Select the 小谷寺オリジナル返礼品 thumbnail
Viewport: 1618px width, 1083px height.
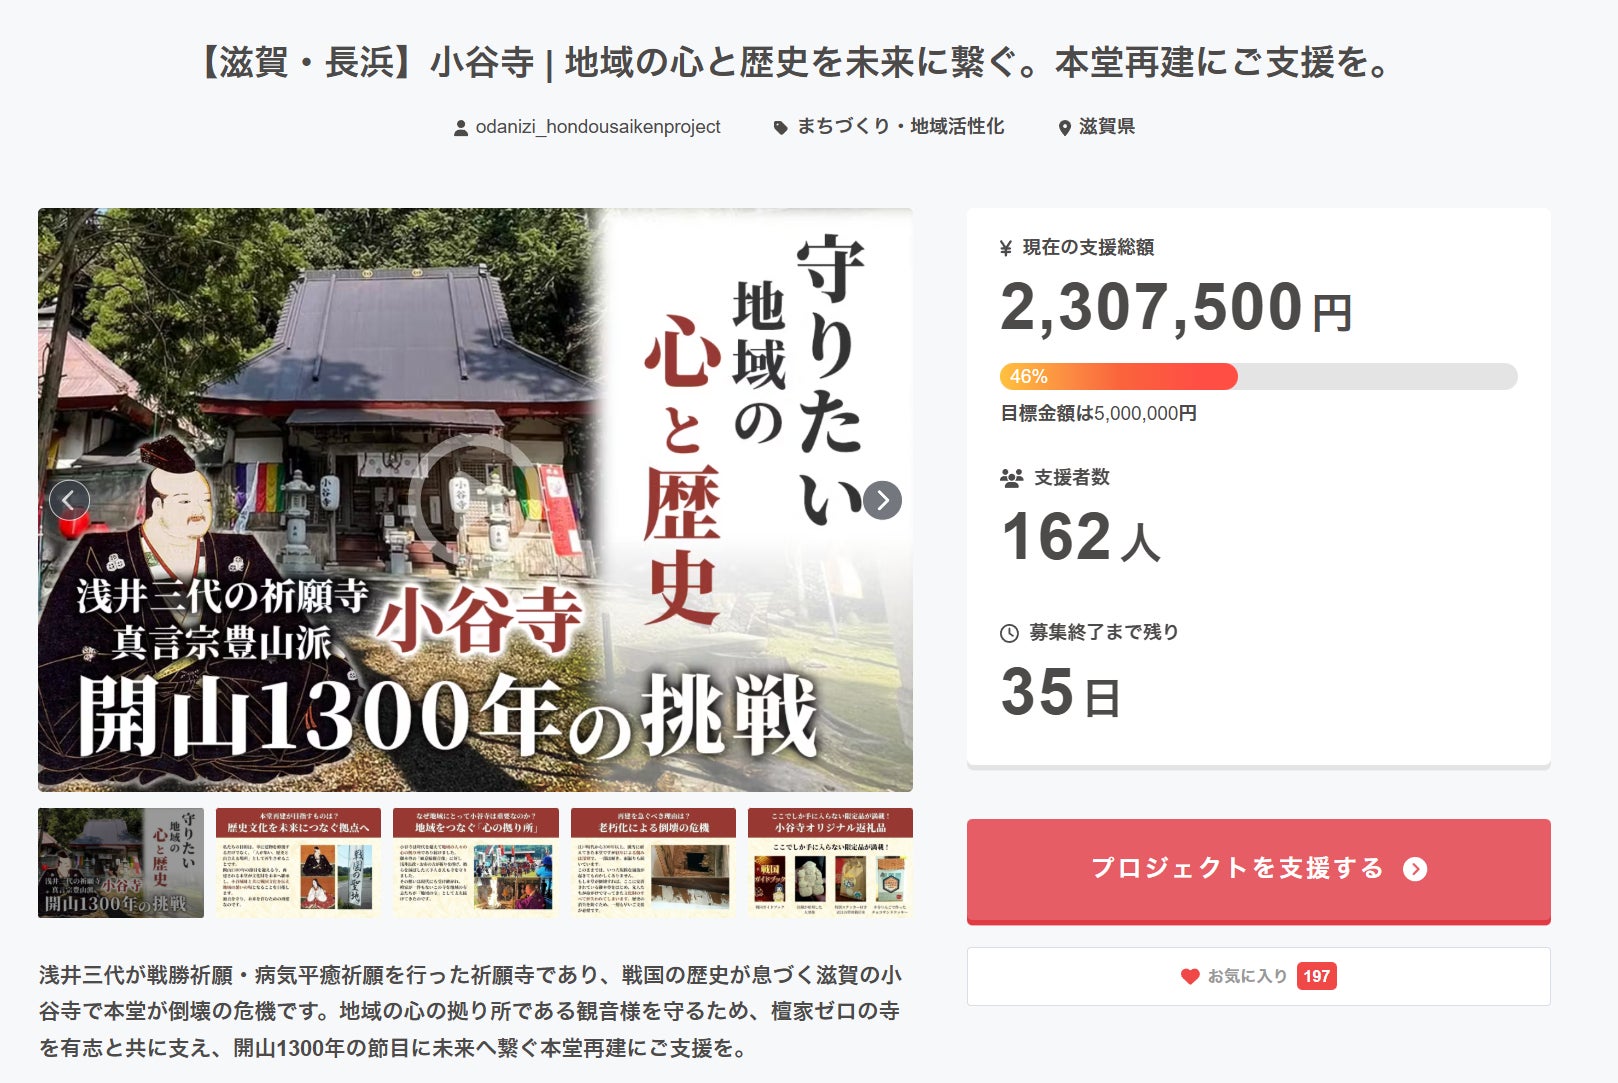point(830,863)
